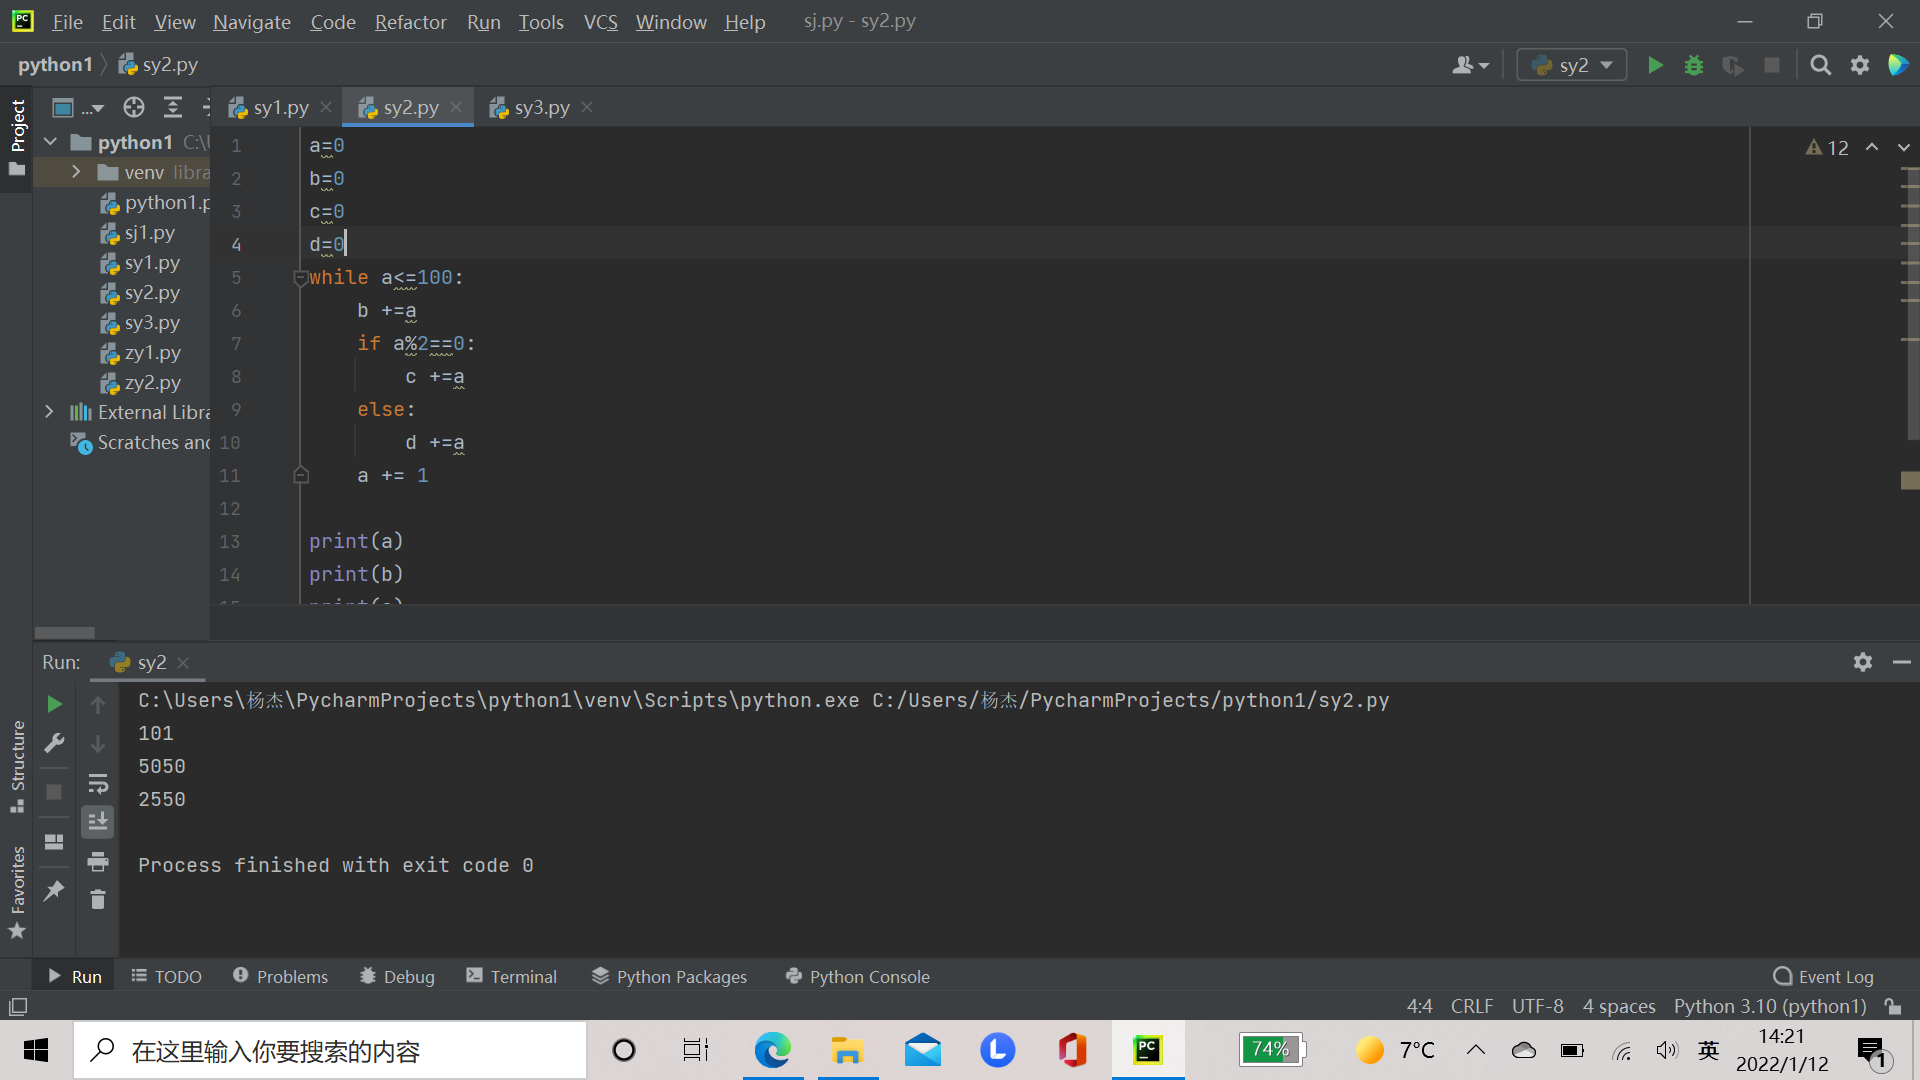Open the Navigate menu
1920x1080 pixels.
pos(251,22)
